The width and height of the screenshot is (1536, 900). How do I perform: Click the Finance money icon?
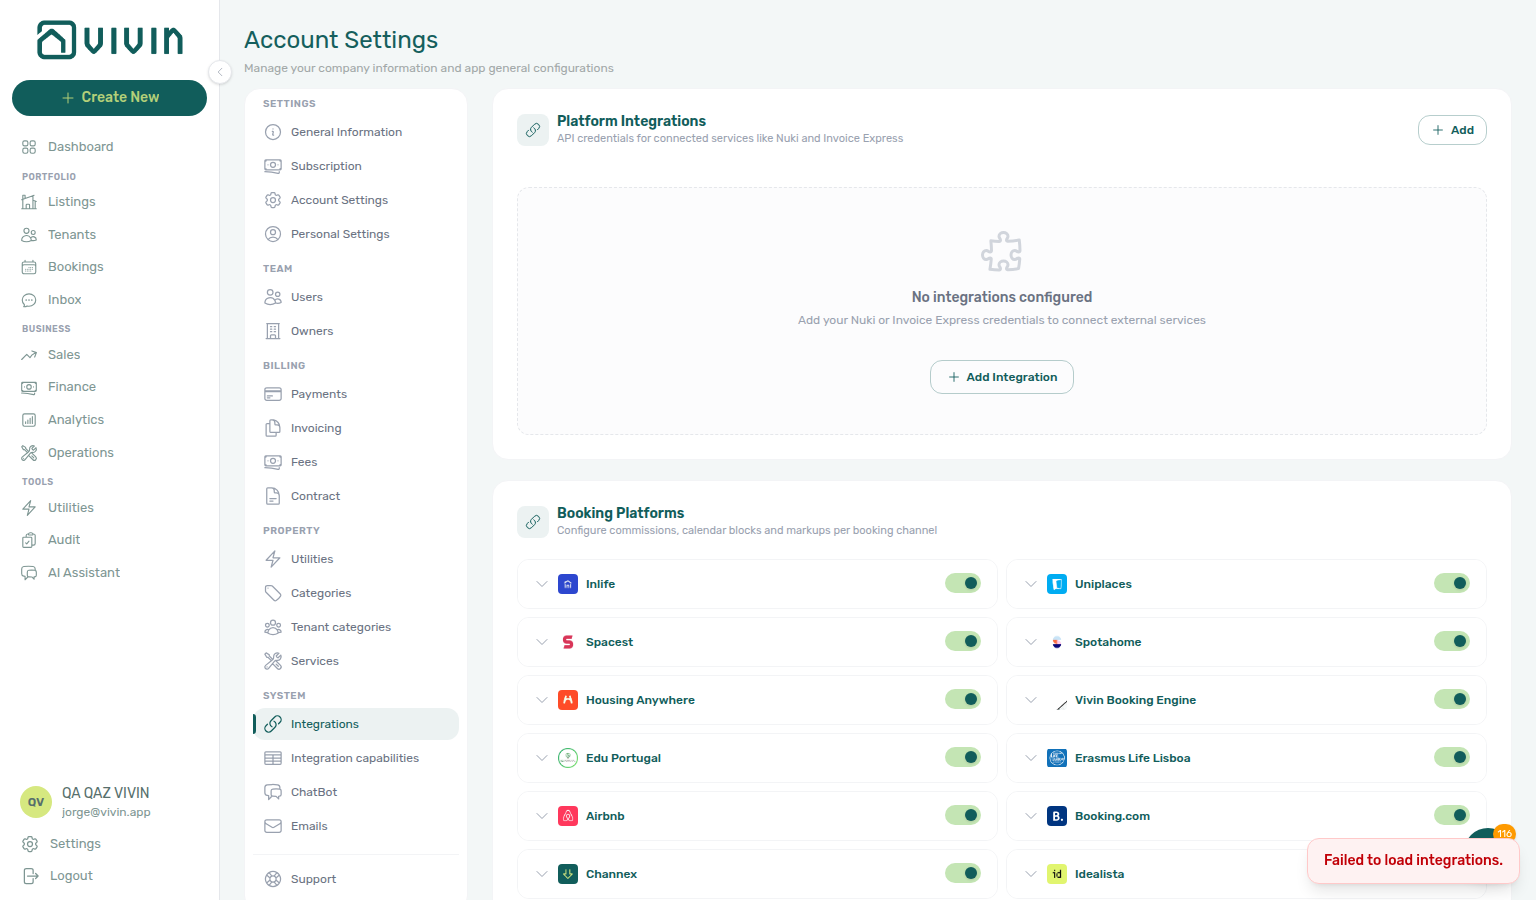tap(29, 387)
